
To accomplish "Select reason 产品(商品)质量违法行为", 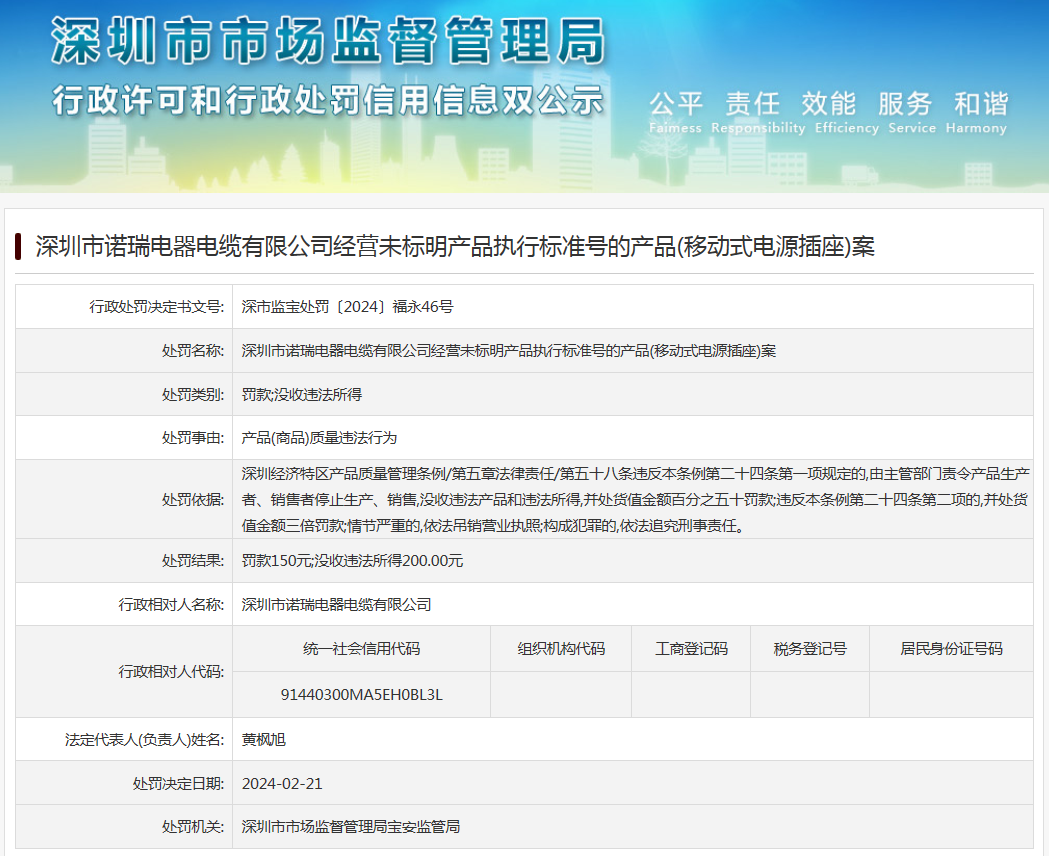I will pyautogui.click(x=319, y=438).
